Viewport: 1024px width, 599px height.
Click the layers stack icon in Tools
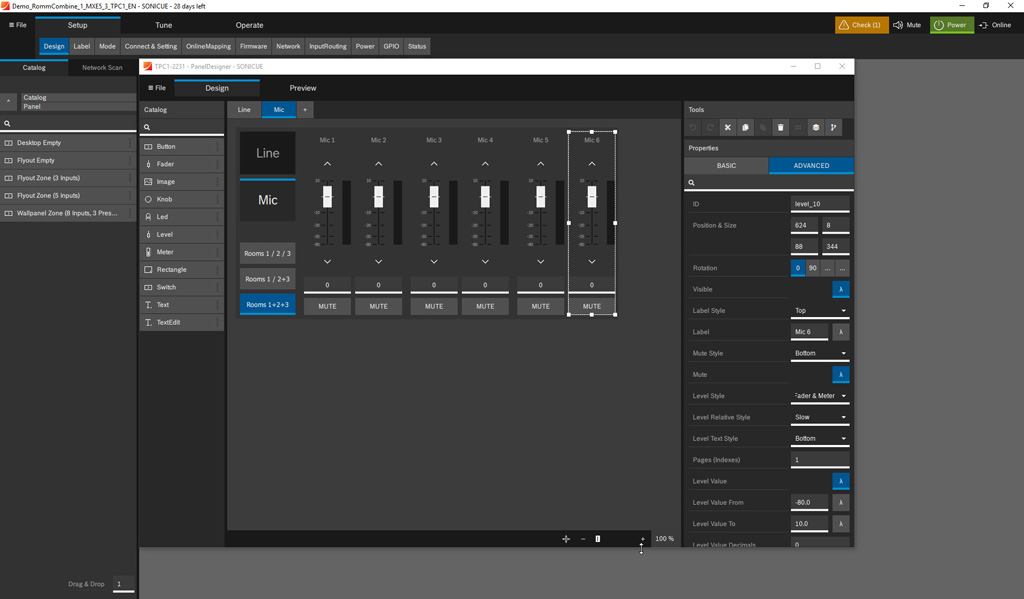tap(816, 128)
